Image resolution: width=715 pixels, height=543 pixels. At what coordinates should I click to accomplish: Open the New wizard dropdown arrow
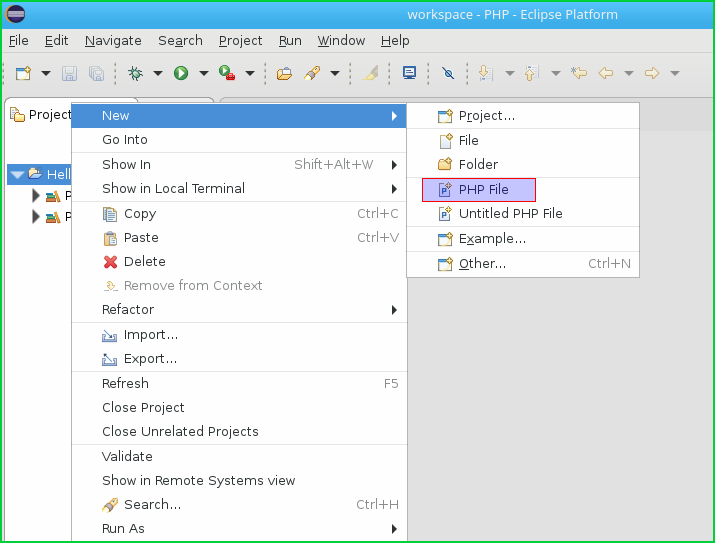[x=46, y=73]
